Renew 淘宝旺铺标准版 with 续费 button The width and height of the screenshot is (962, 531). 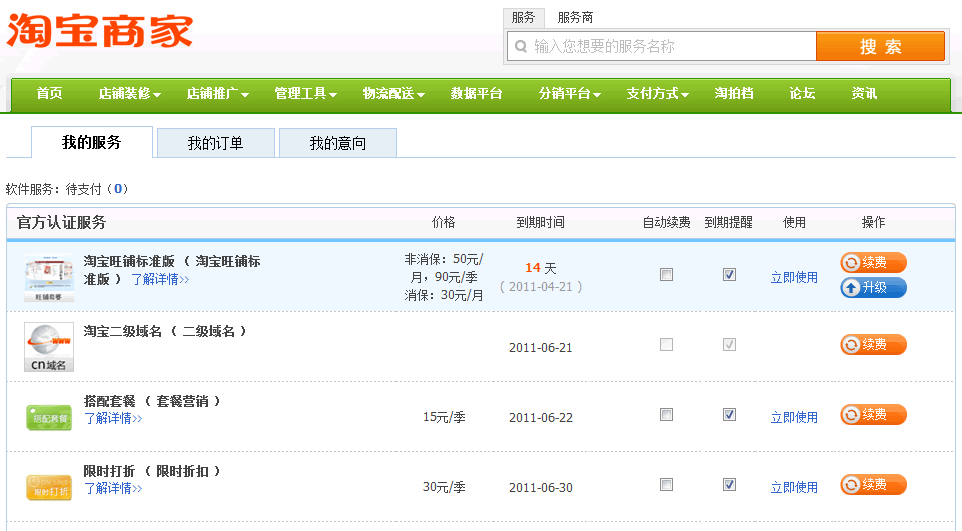pyautogui.click(x=873, y=263)
